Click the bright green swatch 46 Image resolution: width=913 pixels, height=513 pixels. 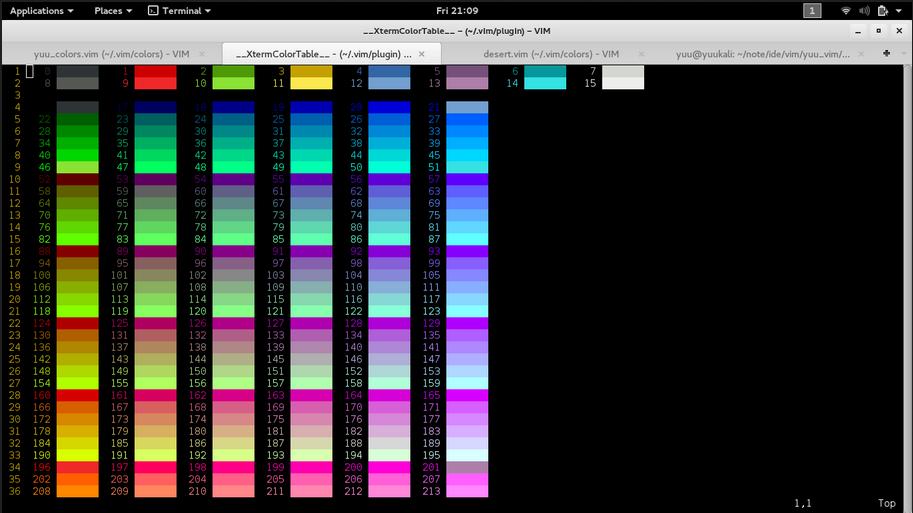(x=77, y=167)
